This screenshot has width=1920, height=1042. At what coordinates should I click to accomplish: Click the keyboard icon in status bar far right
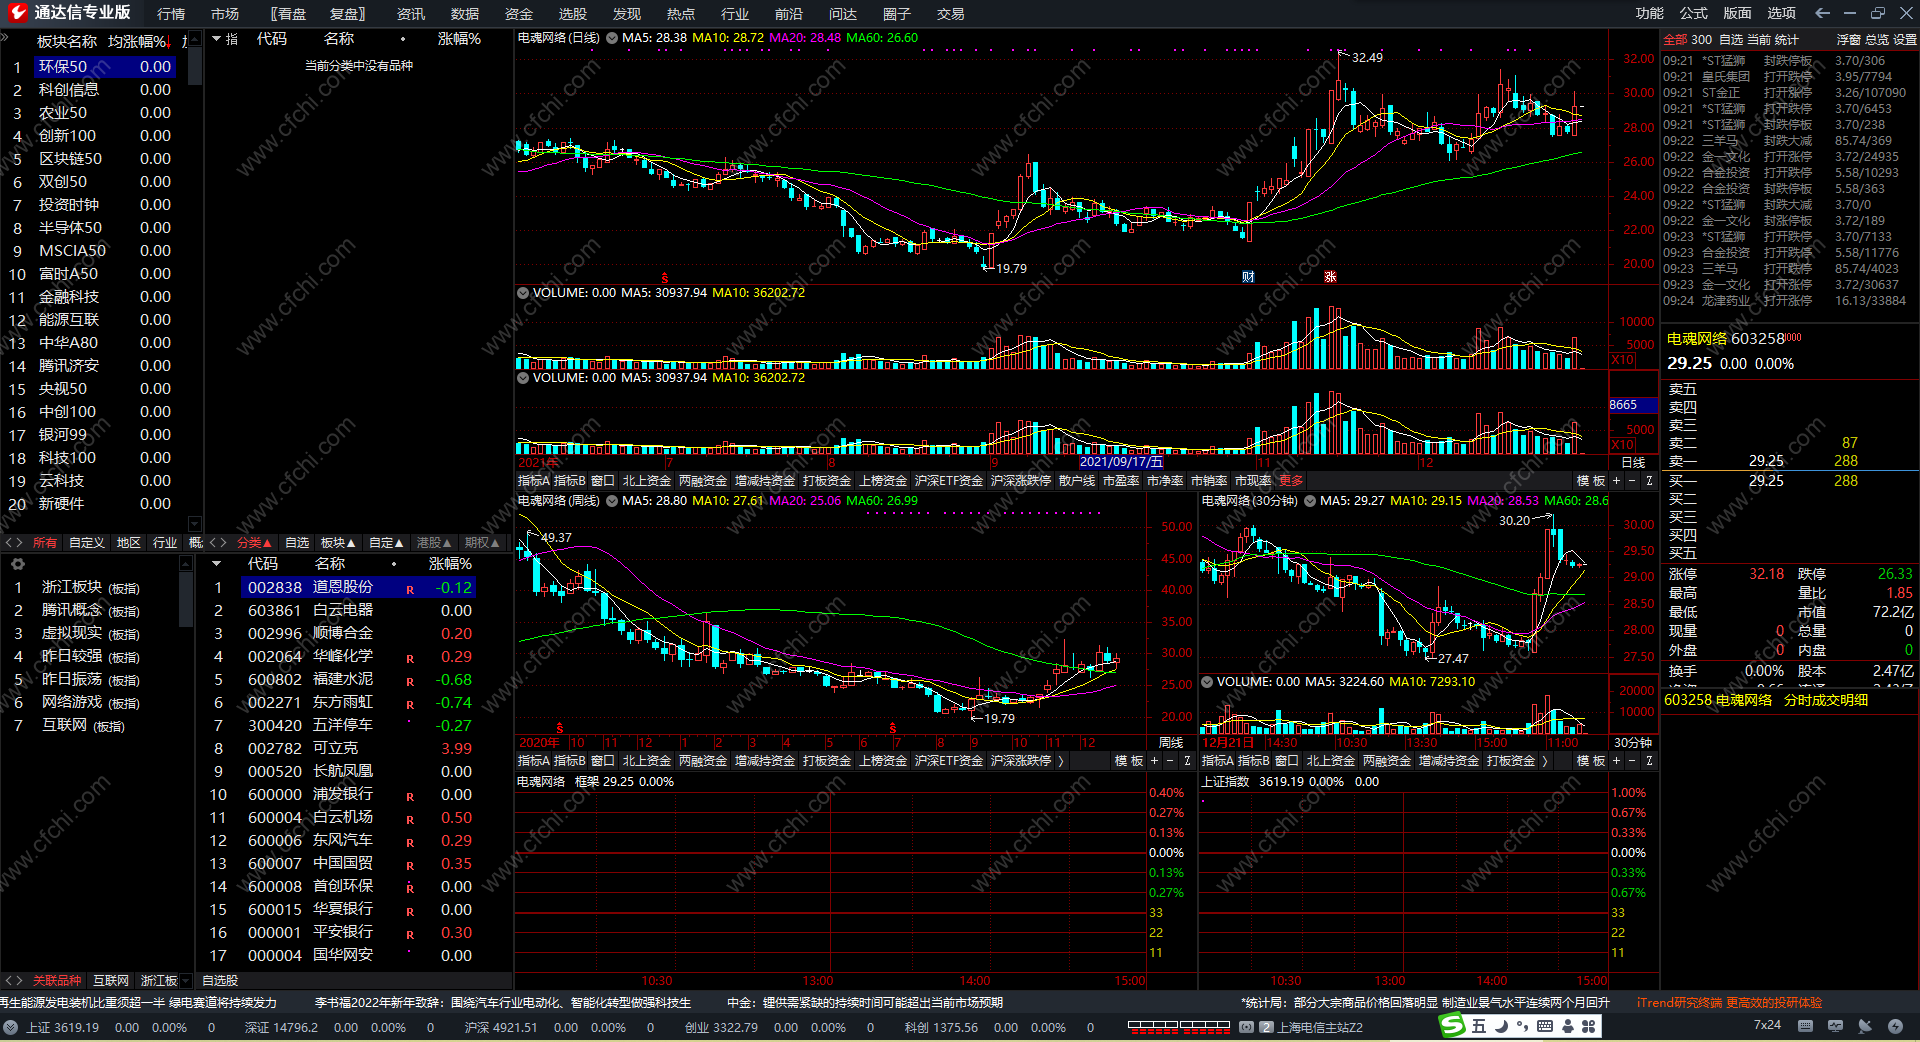(1805, 1026)
